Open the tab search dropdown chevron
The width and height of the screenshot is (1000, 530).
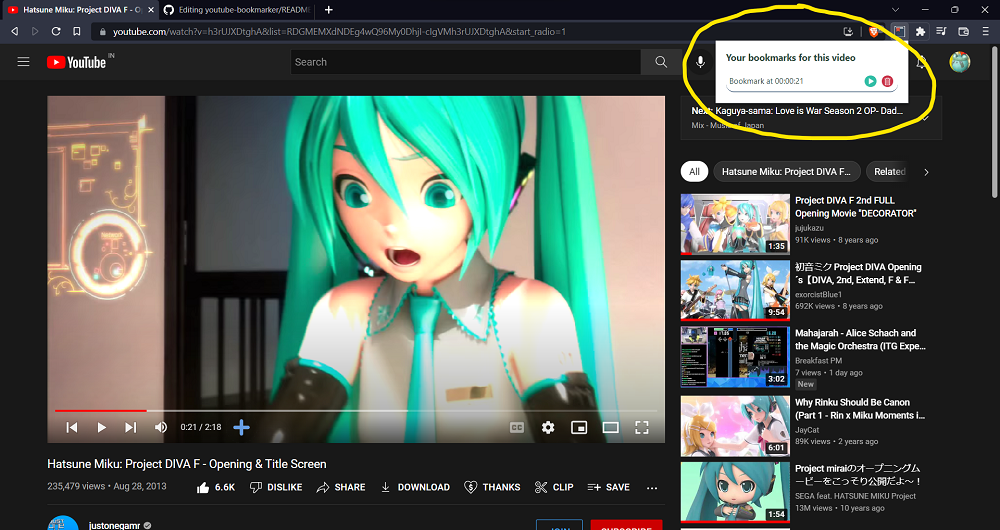[895, 10]
